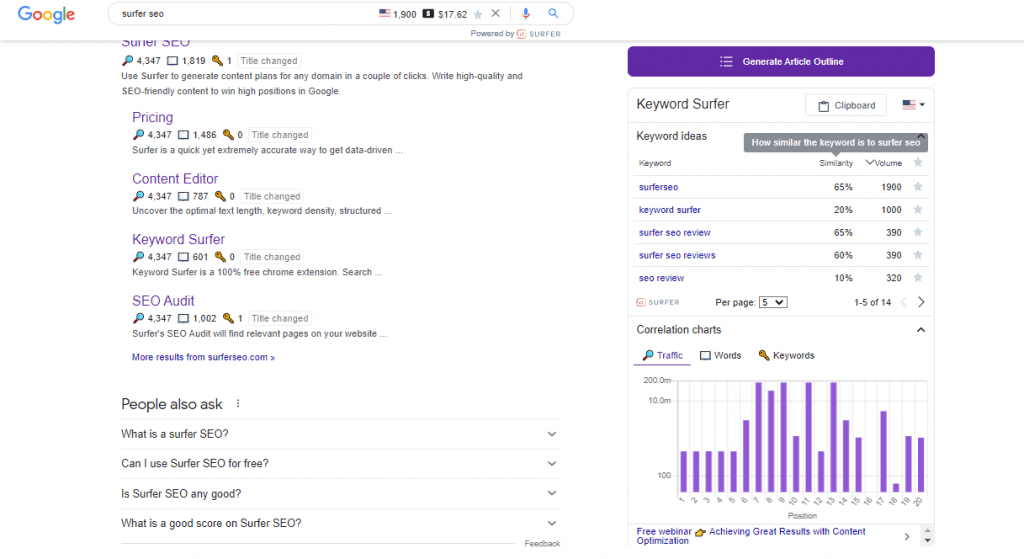Click word count icon under Content Editor
Viewport: 1024px width, 559px height.
[x=184, y=196]
